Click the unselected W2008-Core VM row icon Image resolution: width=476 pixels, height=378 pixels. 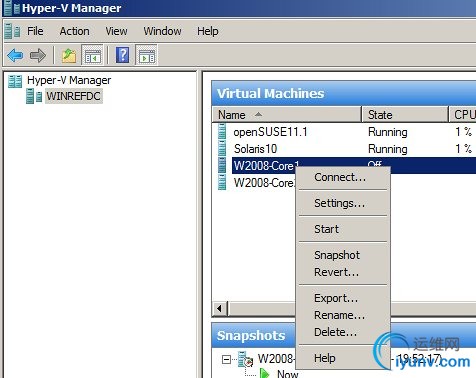coord(222,183)
